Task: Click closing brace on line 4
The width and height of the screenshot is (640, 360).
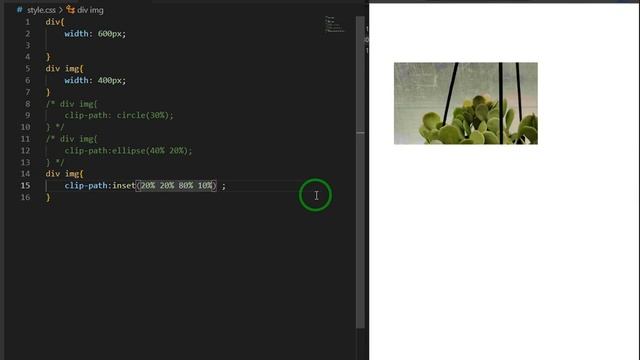Action: pos(48,57)
